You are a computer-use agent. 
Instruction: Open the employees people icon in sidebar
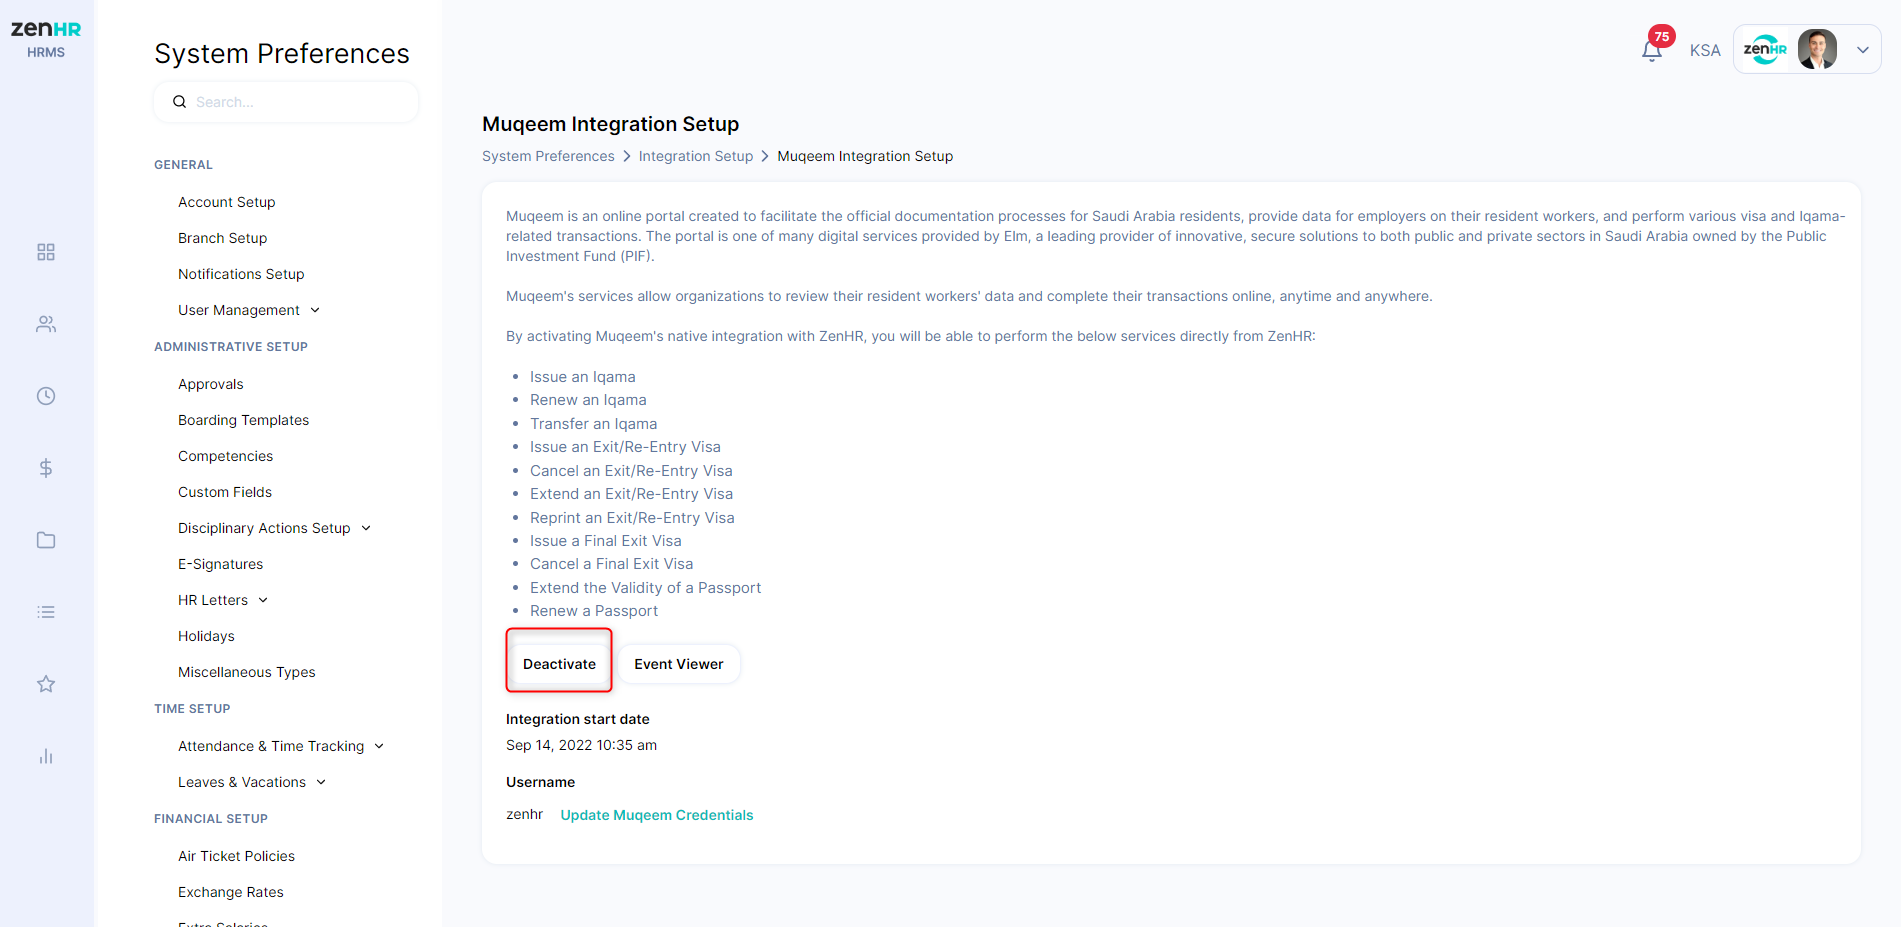pos(46,324)
